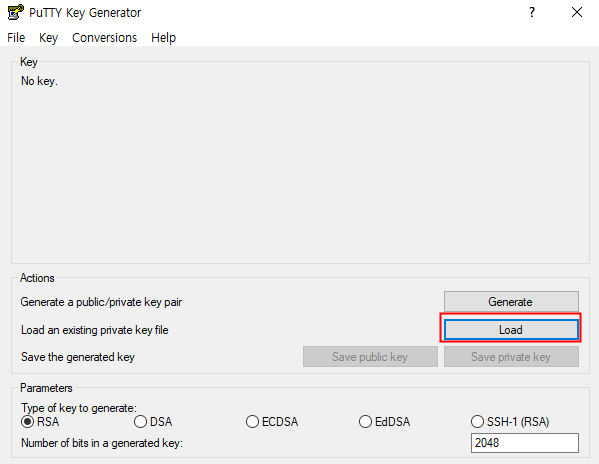Close the PuTTY Key Generator window

[577, 12]
